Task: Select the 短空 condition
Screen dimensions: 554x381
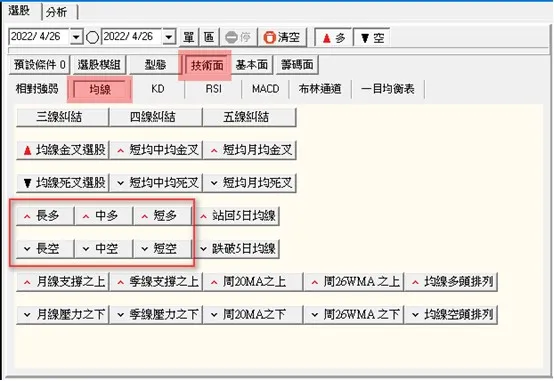Action: (x=162, y=249)
